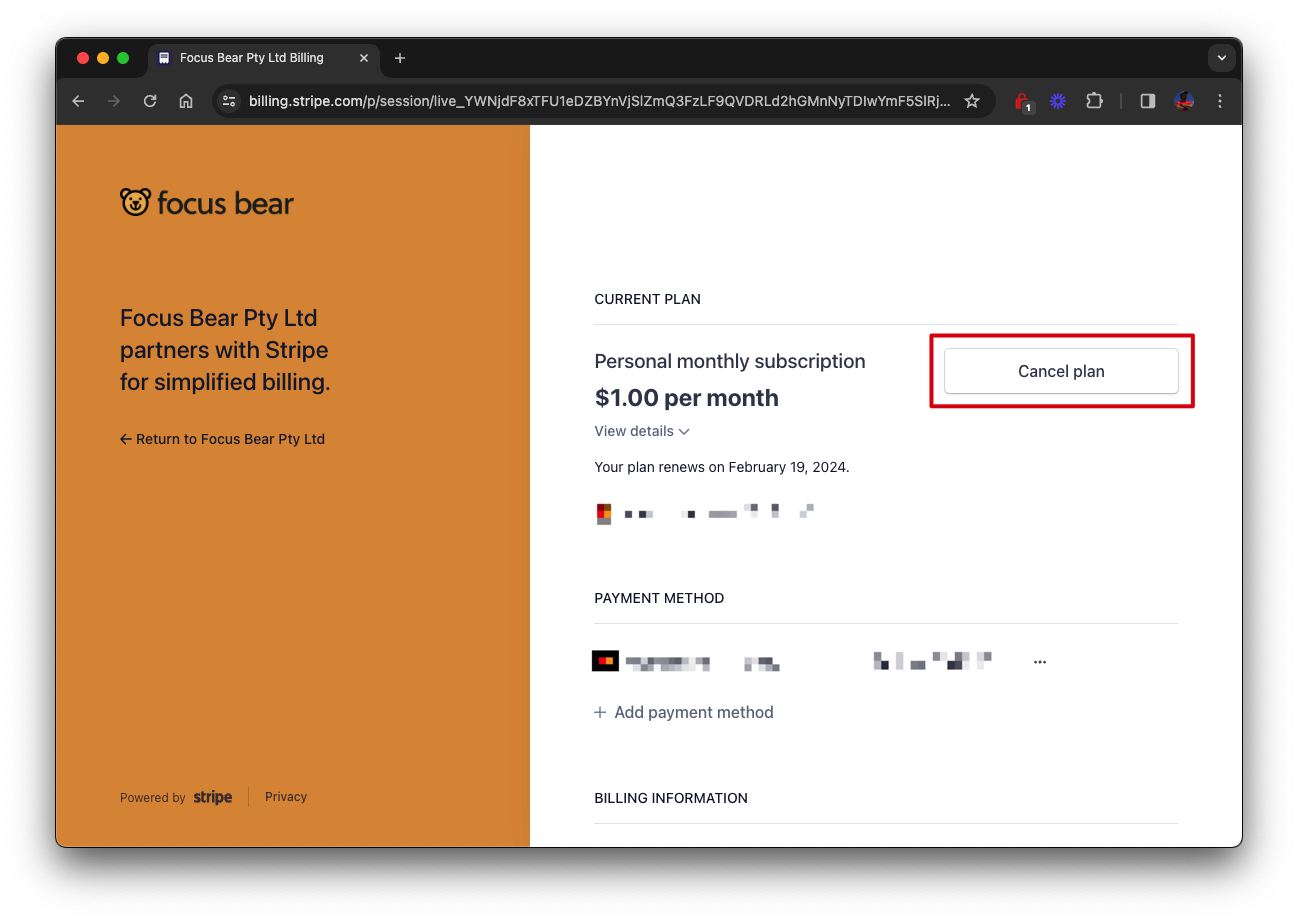
Task: Reload the billing page
Action: coord(150,101)
